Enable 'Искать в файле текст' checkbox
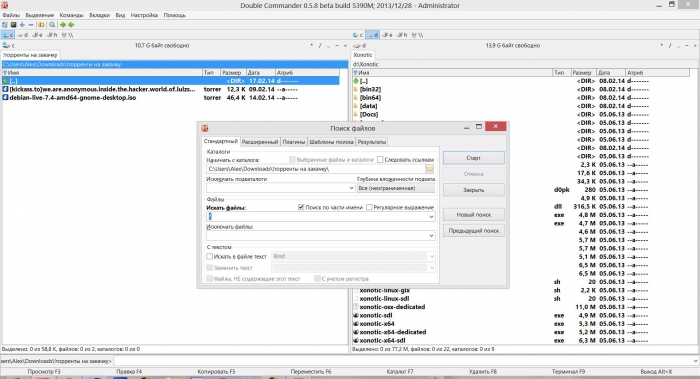 pyautogui.click(x=209, y=257)
